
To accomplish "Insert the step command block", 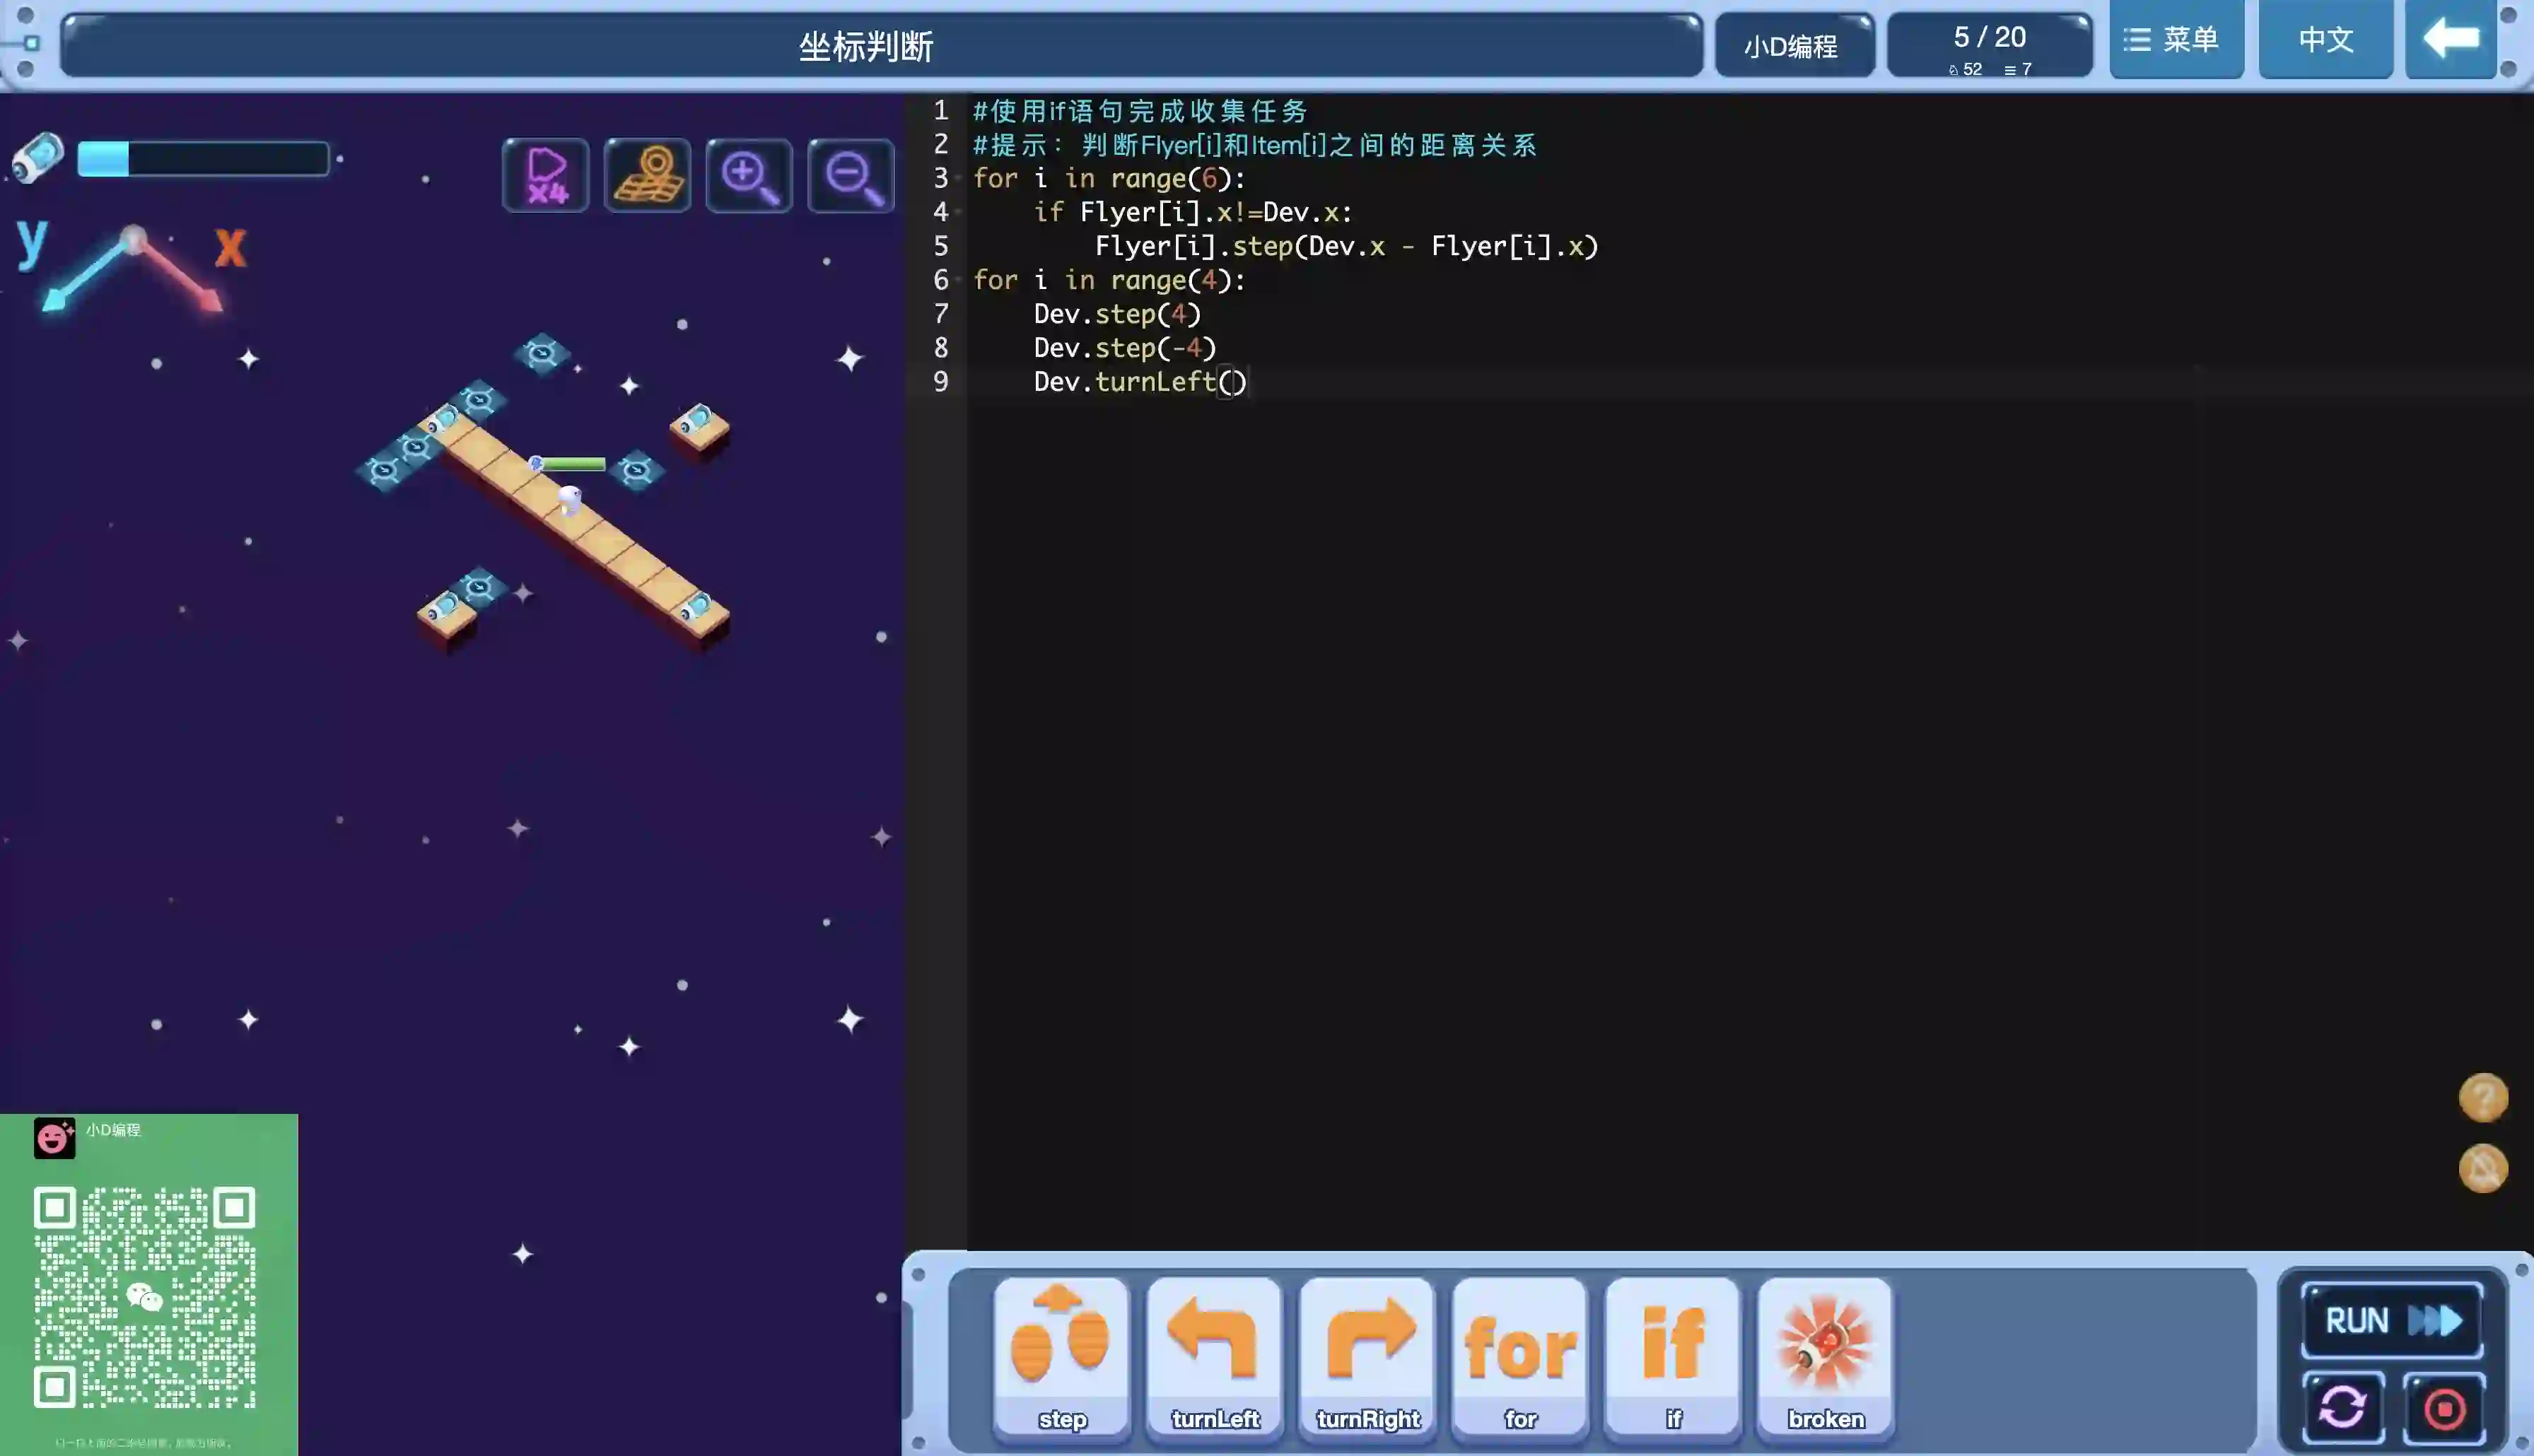I will (1062, 1356).
